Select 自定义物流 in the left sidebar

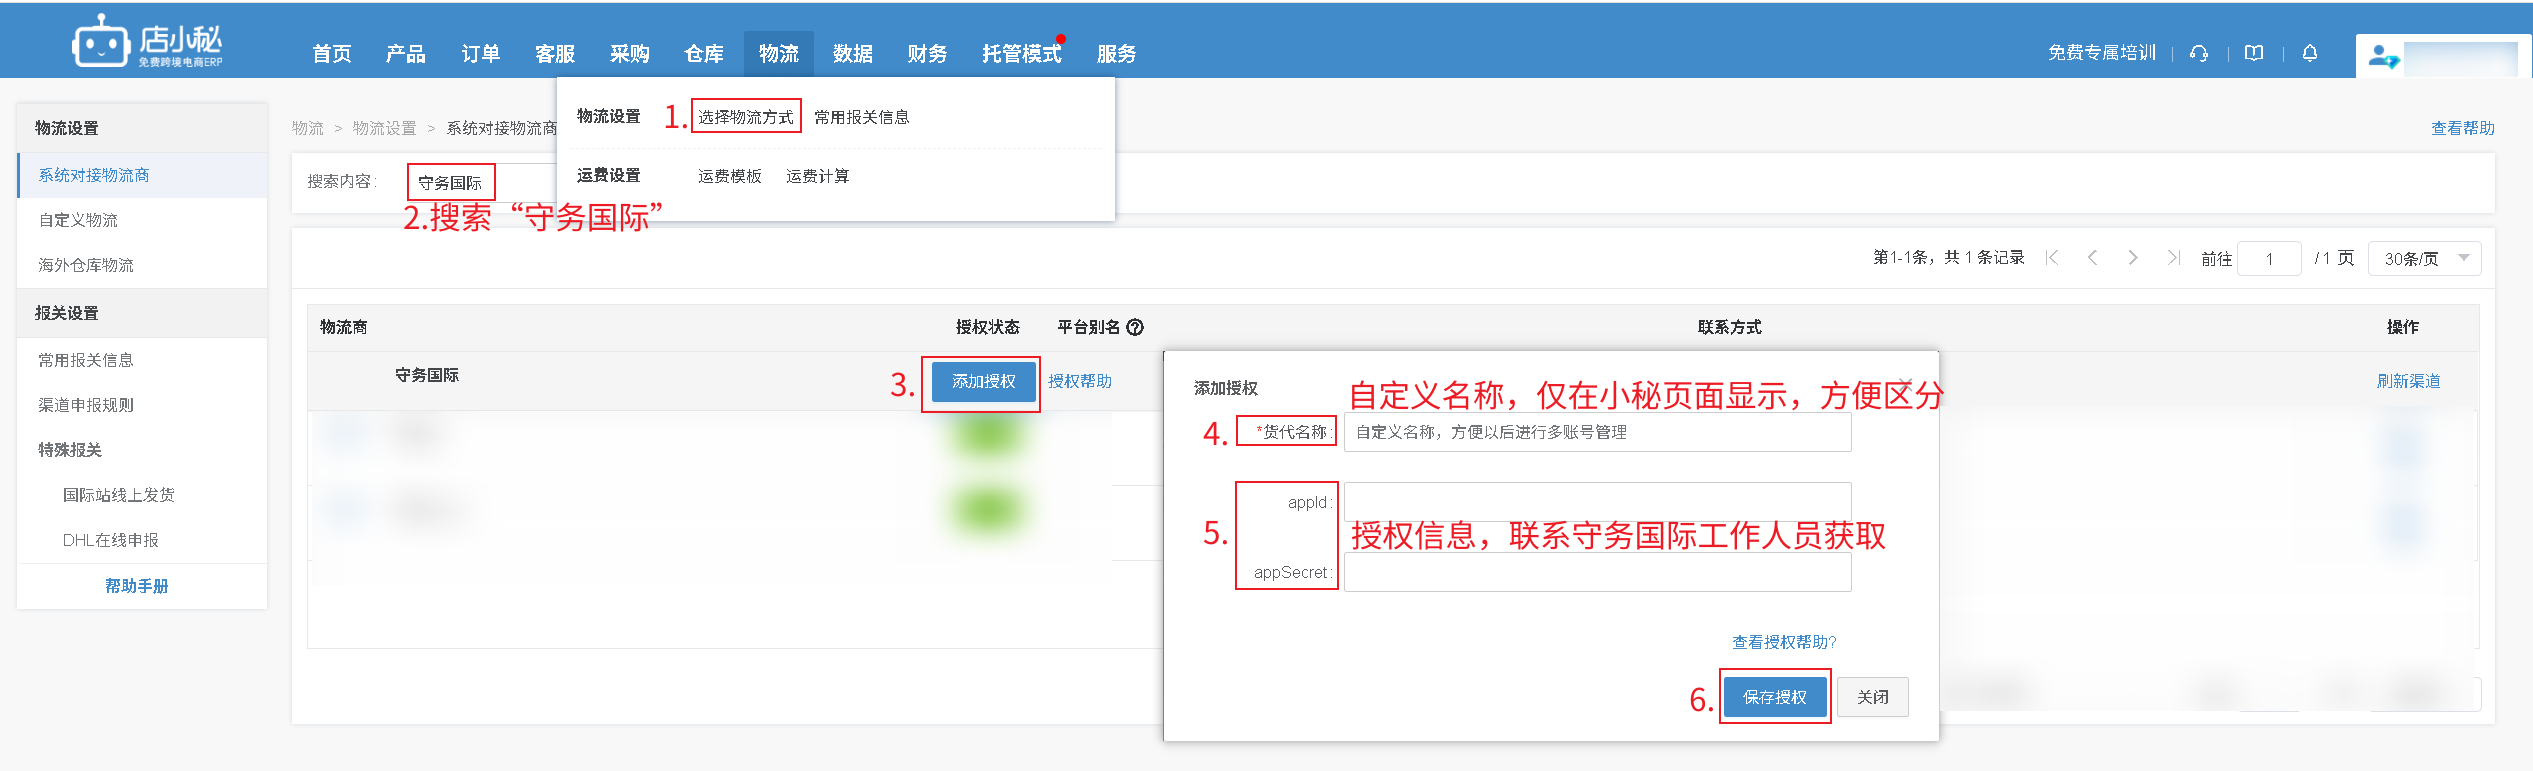tap(78, 220)
